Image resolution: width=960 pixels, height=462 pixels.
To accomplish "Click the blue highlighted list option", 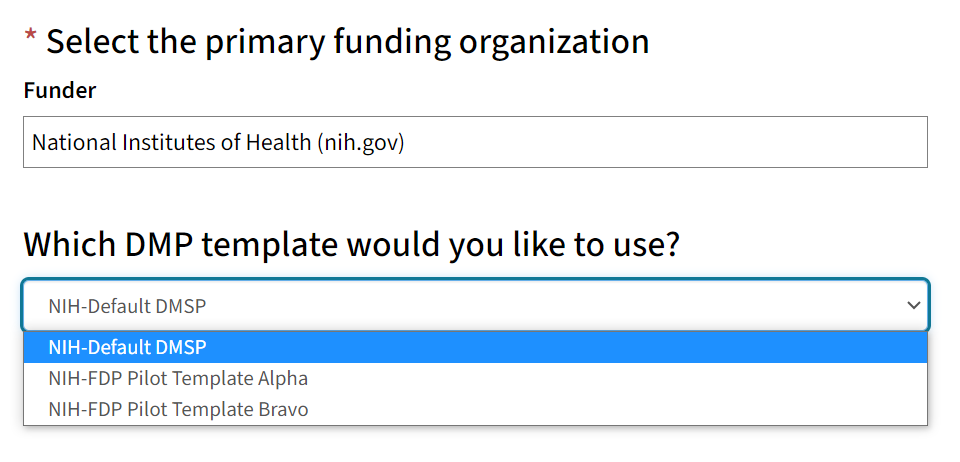I will point(475,348).
